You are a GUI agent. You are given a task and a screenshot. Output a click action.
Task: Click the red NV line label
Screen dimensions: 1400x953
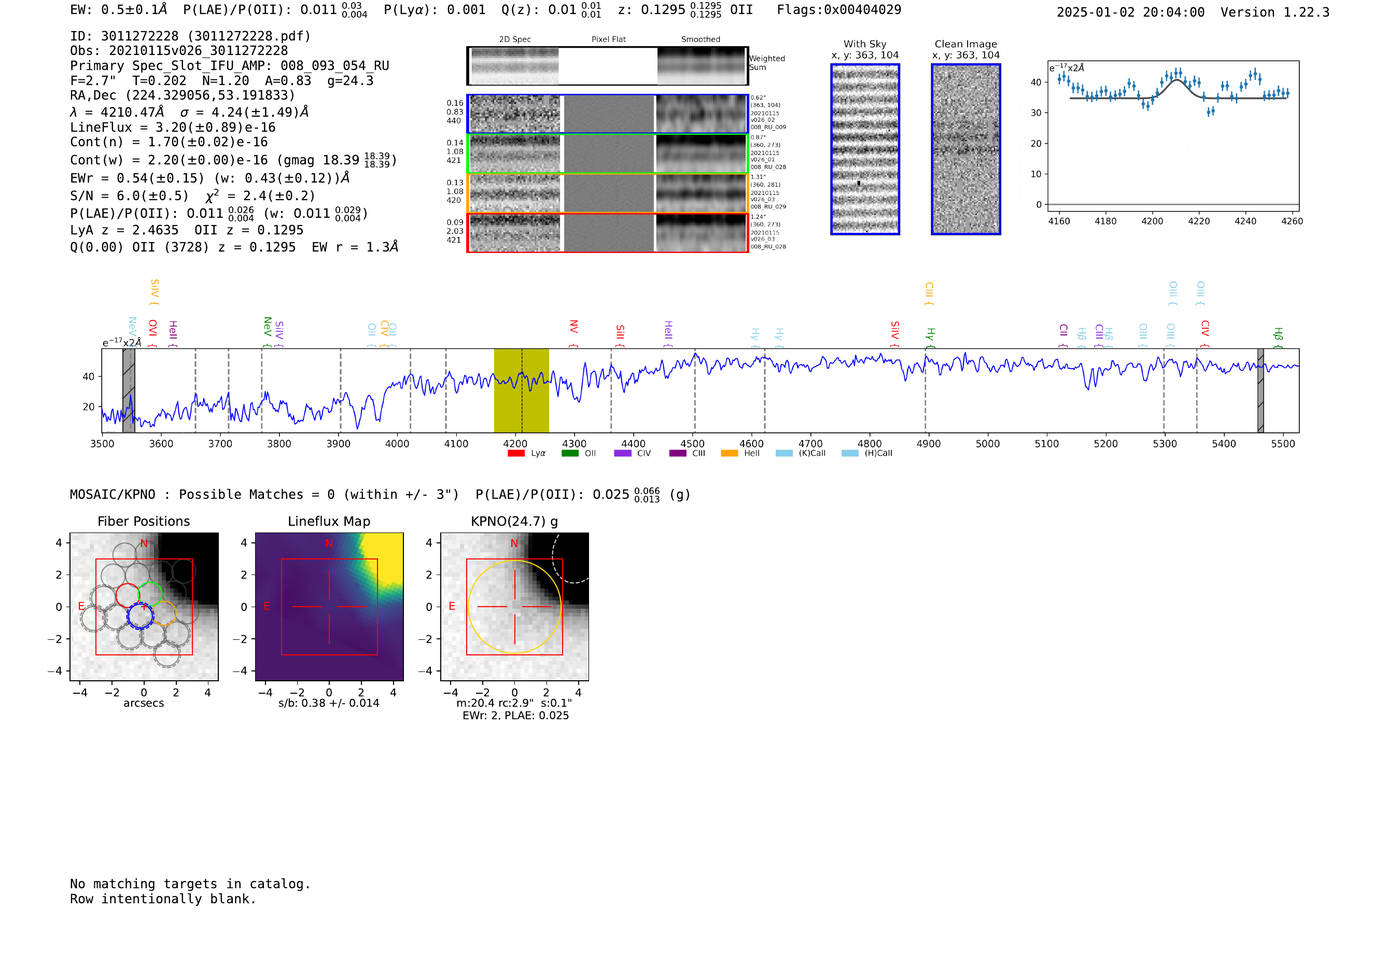(573, 333)
